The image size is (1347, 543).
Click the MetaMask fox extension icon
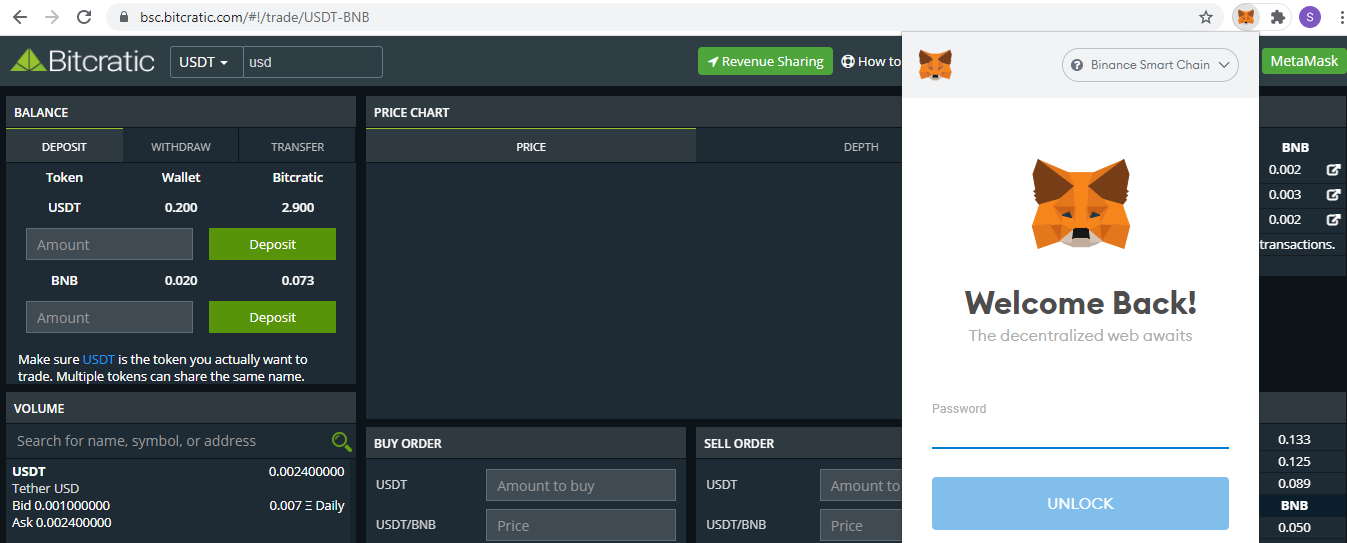click(1245, 17)
